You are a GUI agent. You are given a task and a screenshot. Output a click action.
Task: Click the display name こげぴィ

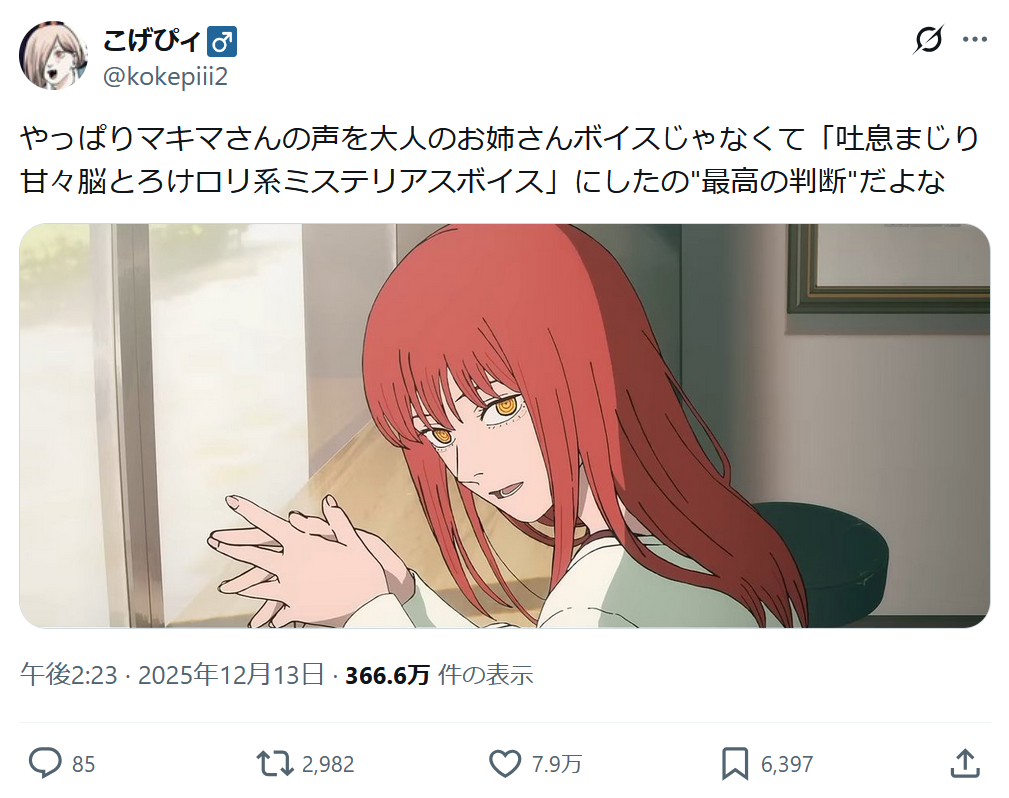click(153, 42)
